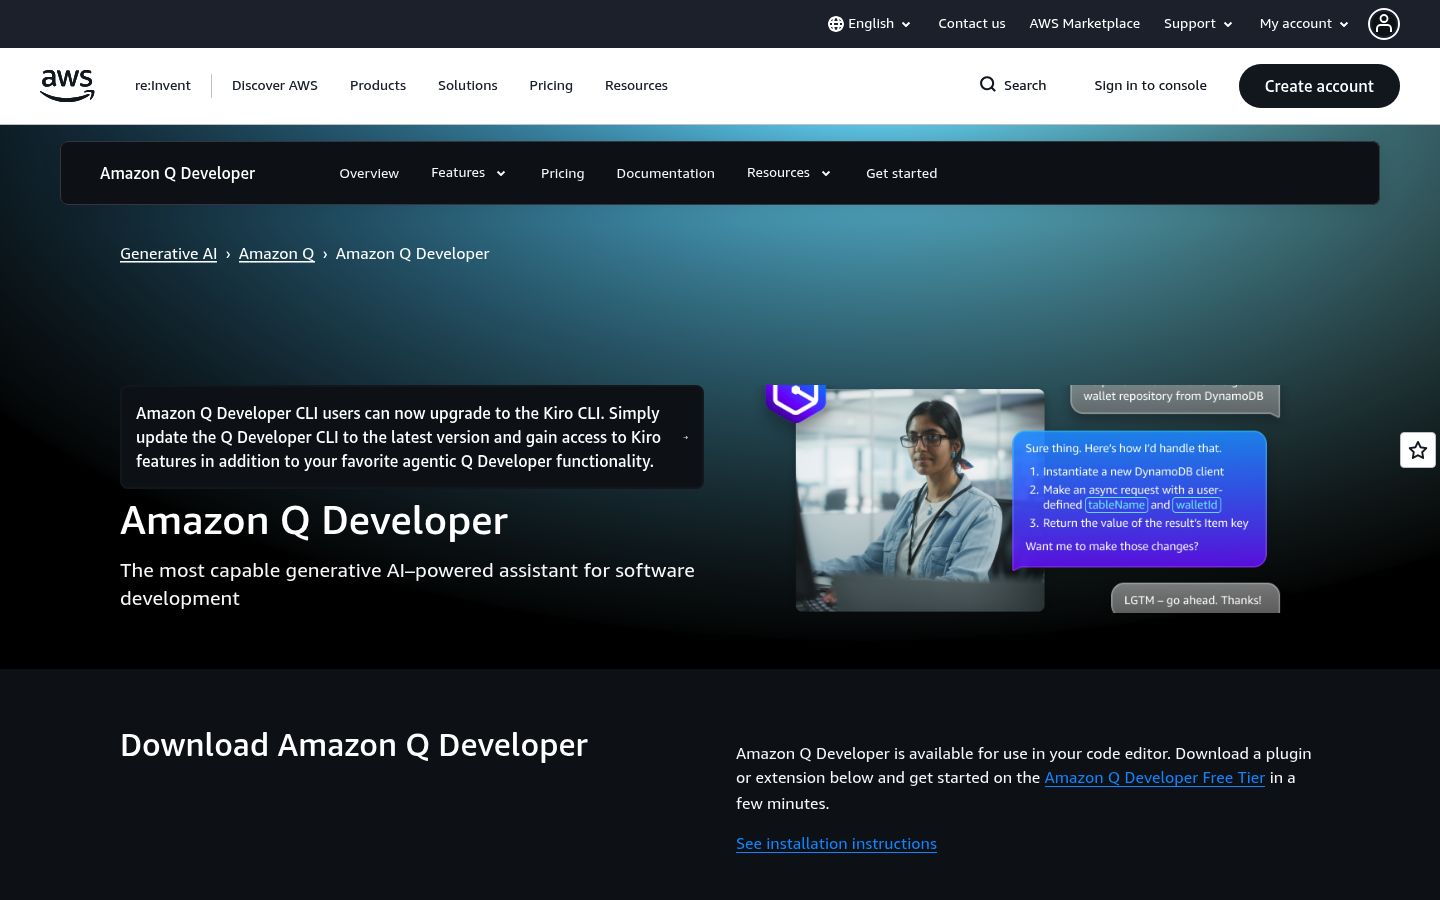Expand the Support dropdown
The height and width of the screenshot is (900, 1440).
pyautogui.click(x=1198, y=24)
